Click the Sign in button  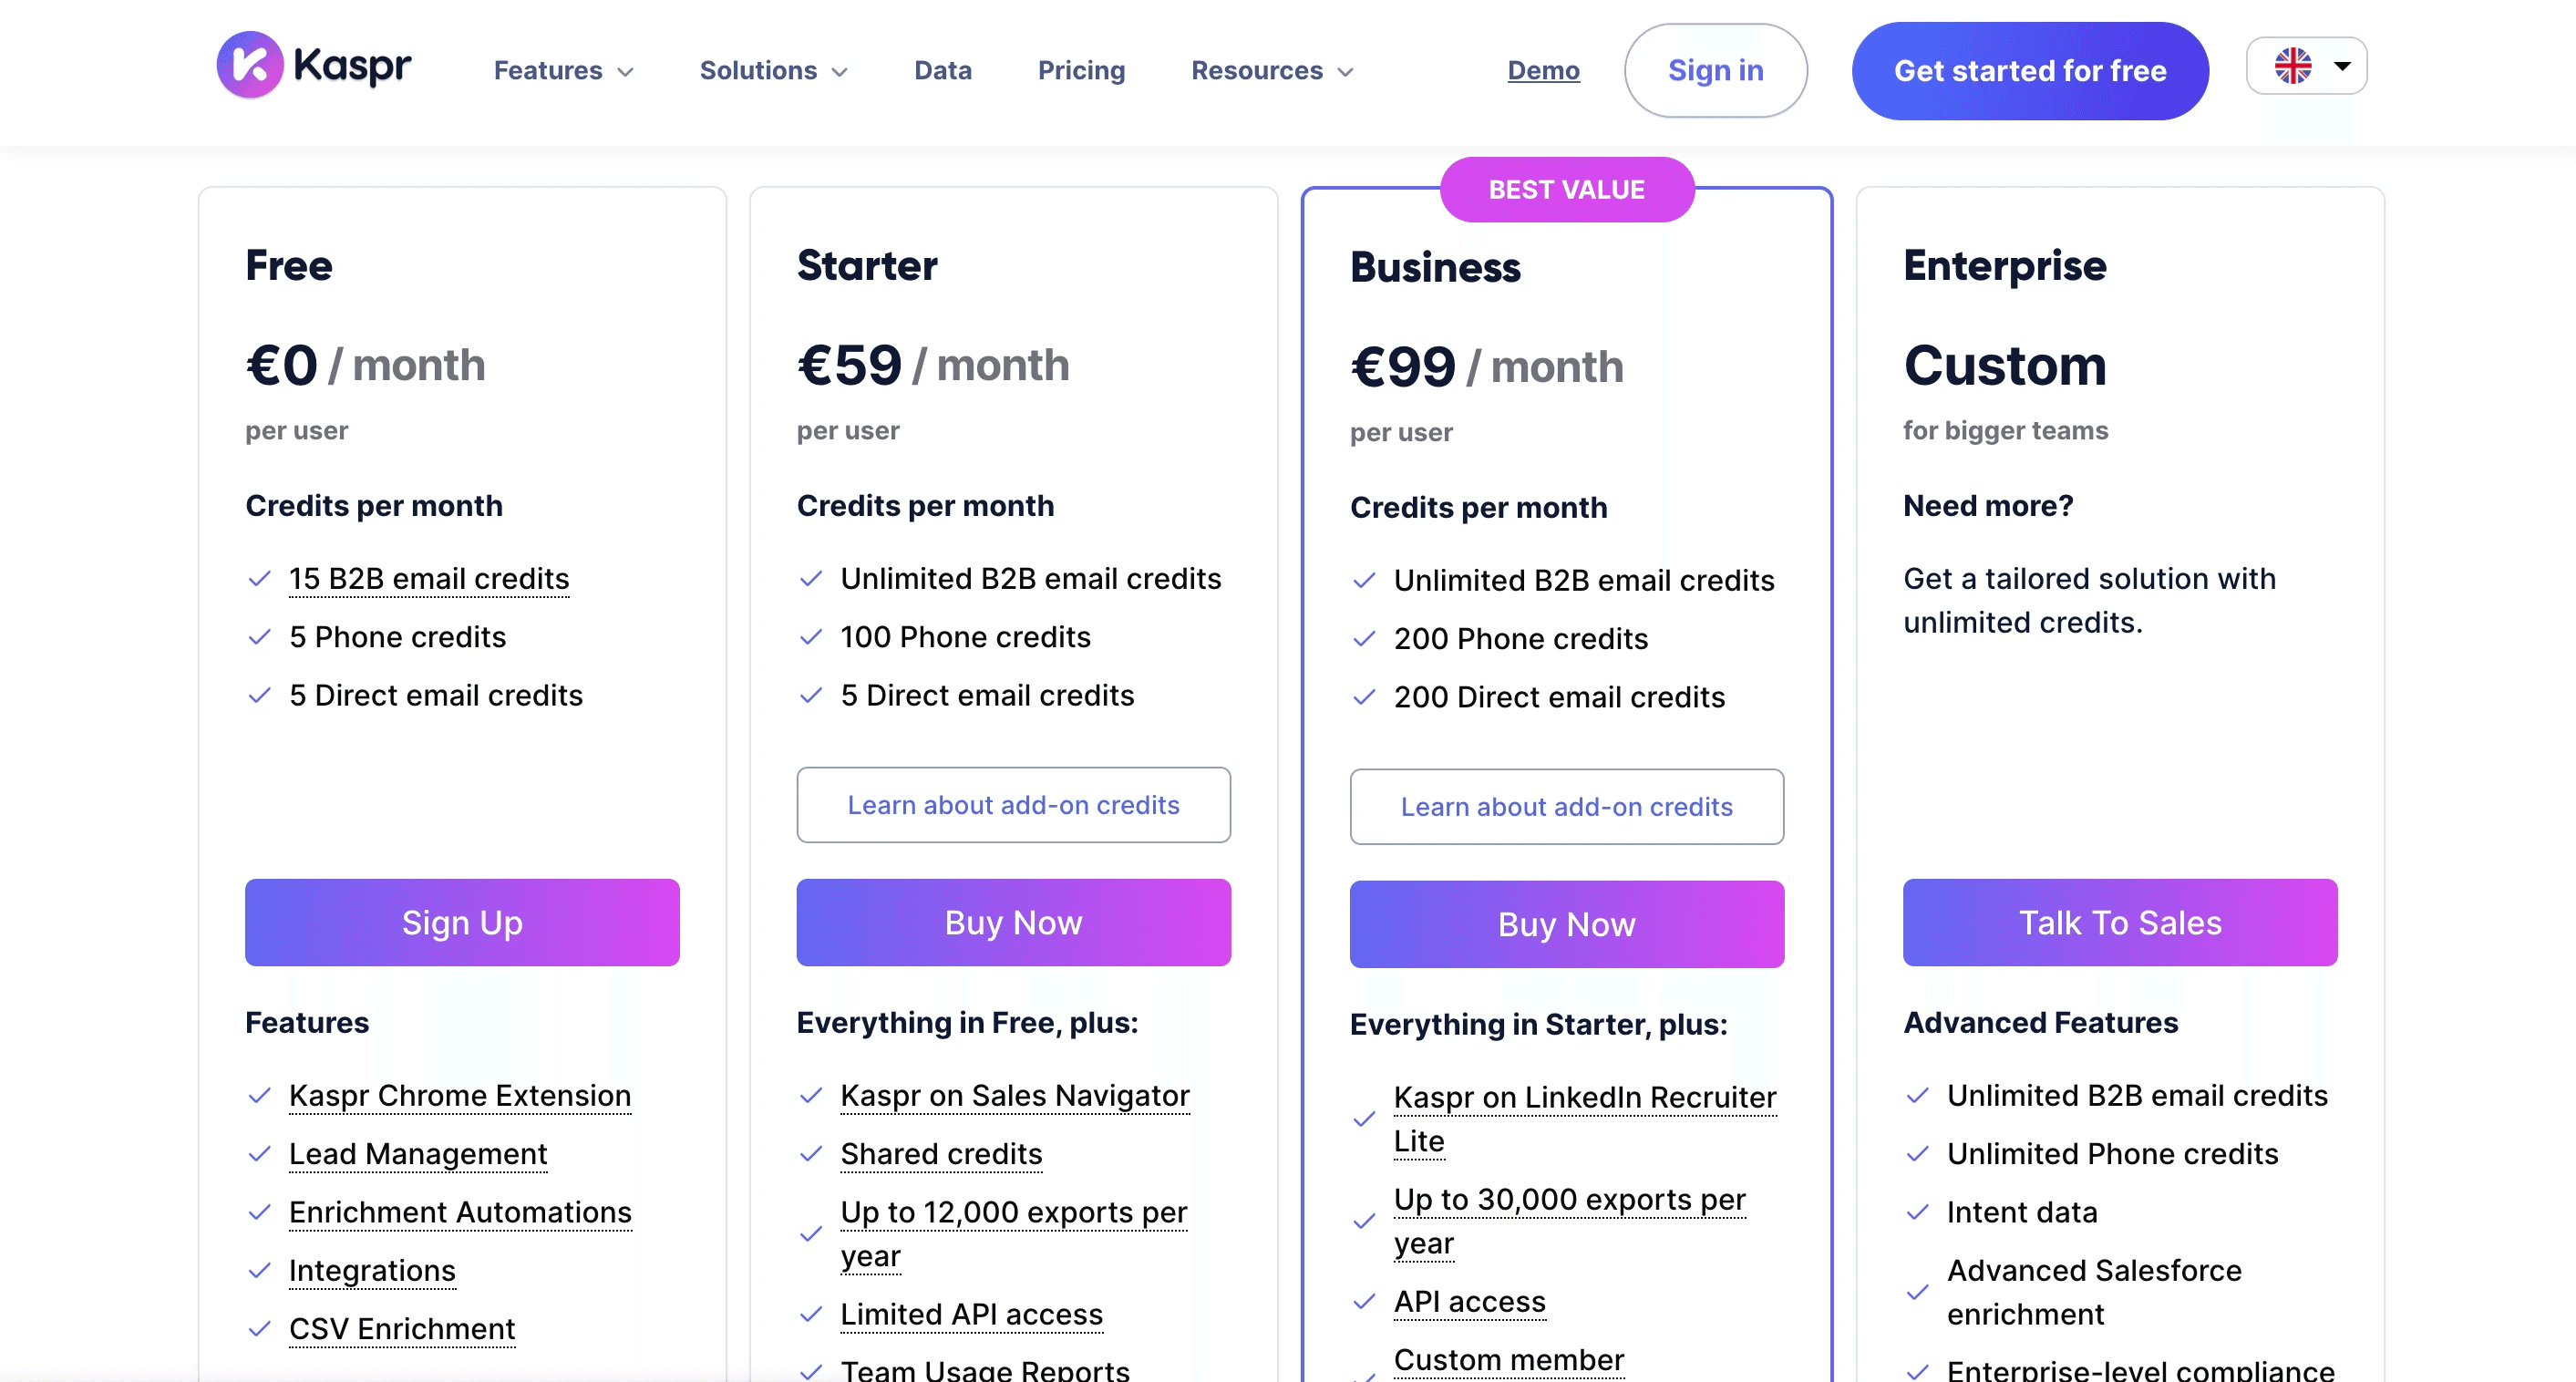[x=1715, y=71]
